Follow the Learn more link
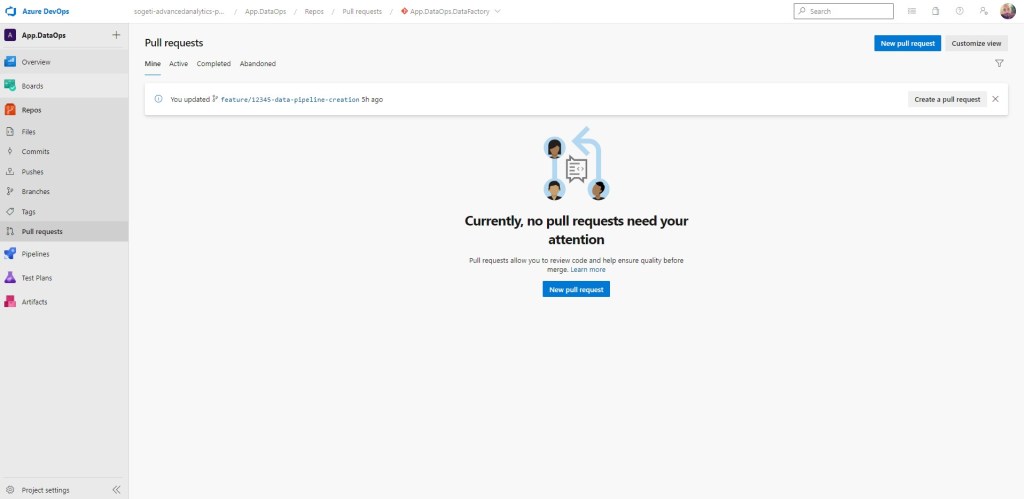This screenshot has width=1024, height=499. [588, 269]
